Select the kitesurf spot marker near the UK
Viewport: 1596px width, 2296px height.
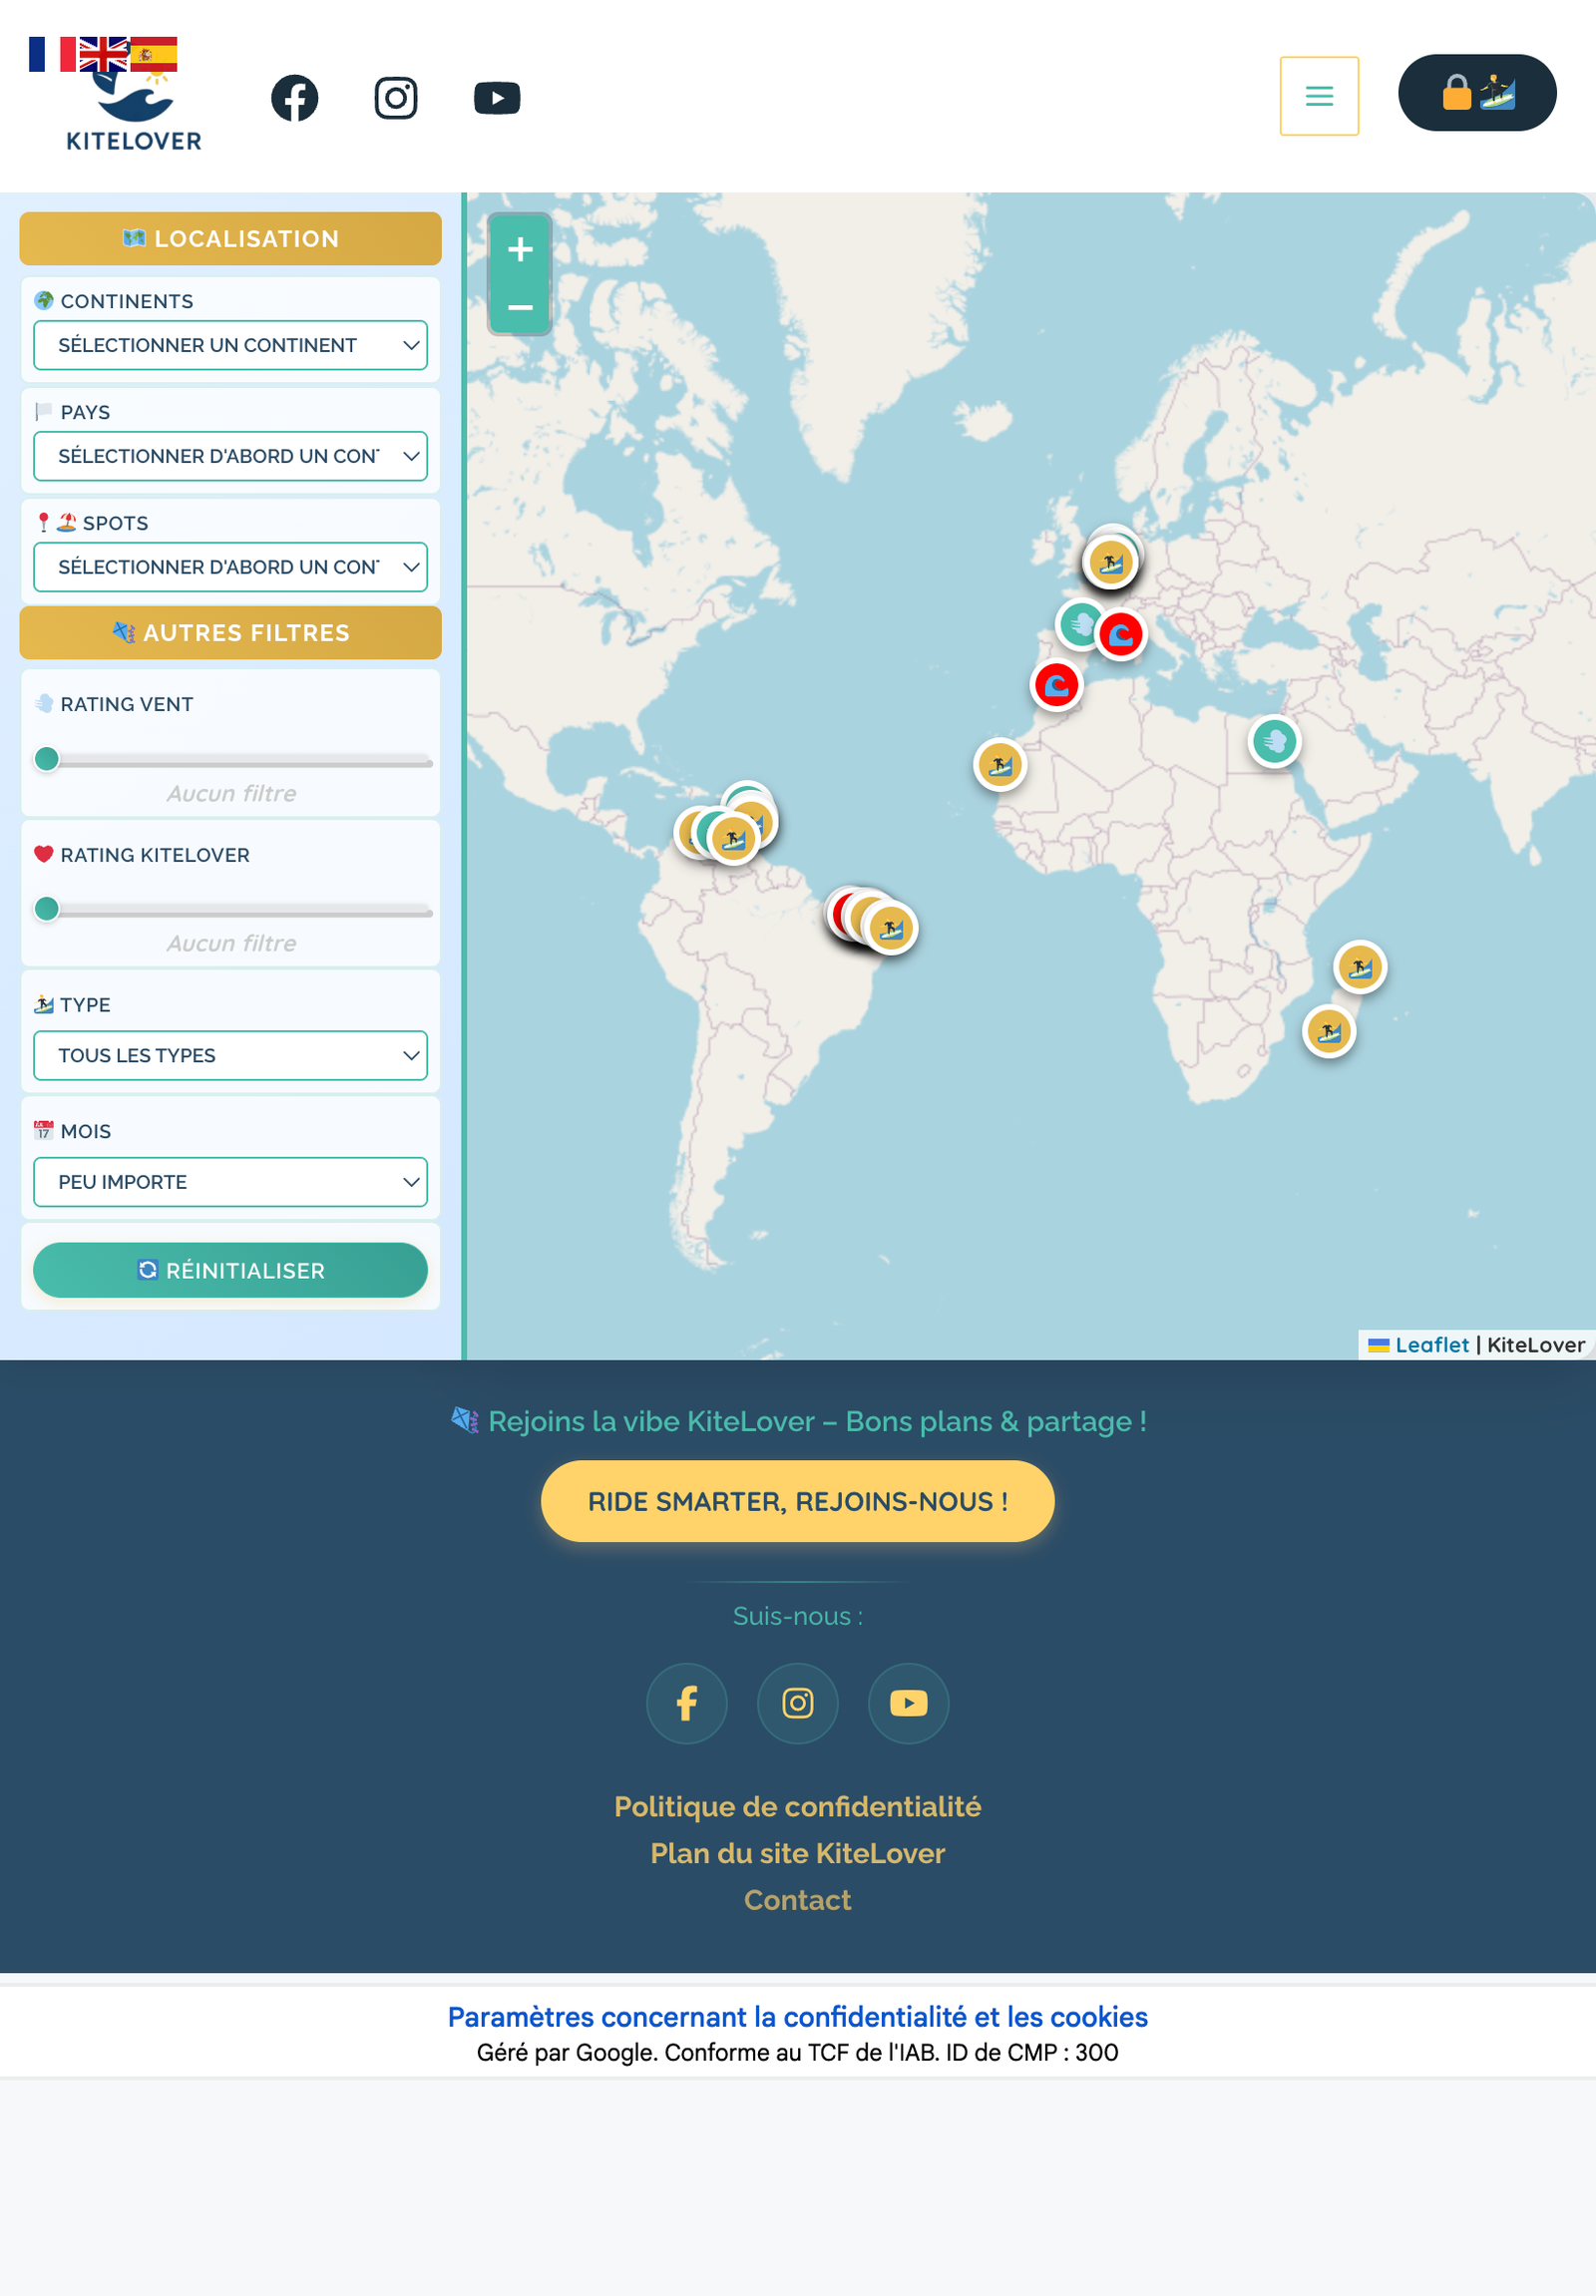(1110, 562)
